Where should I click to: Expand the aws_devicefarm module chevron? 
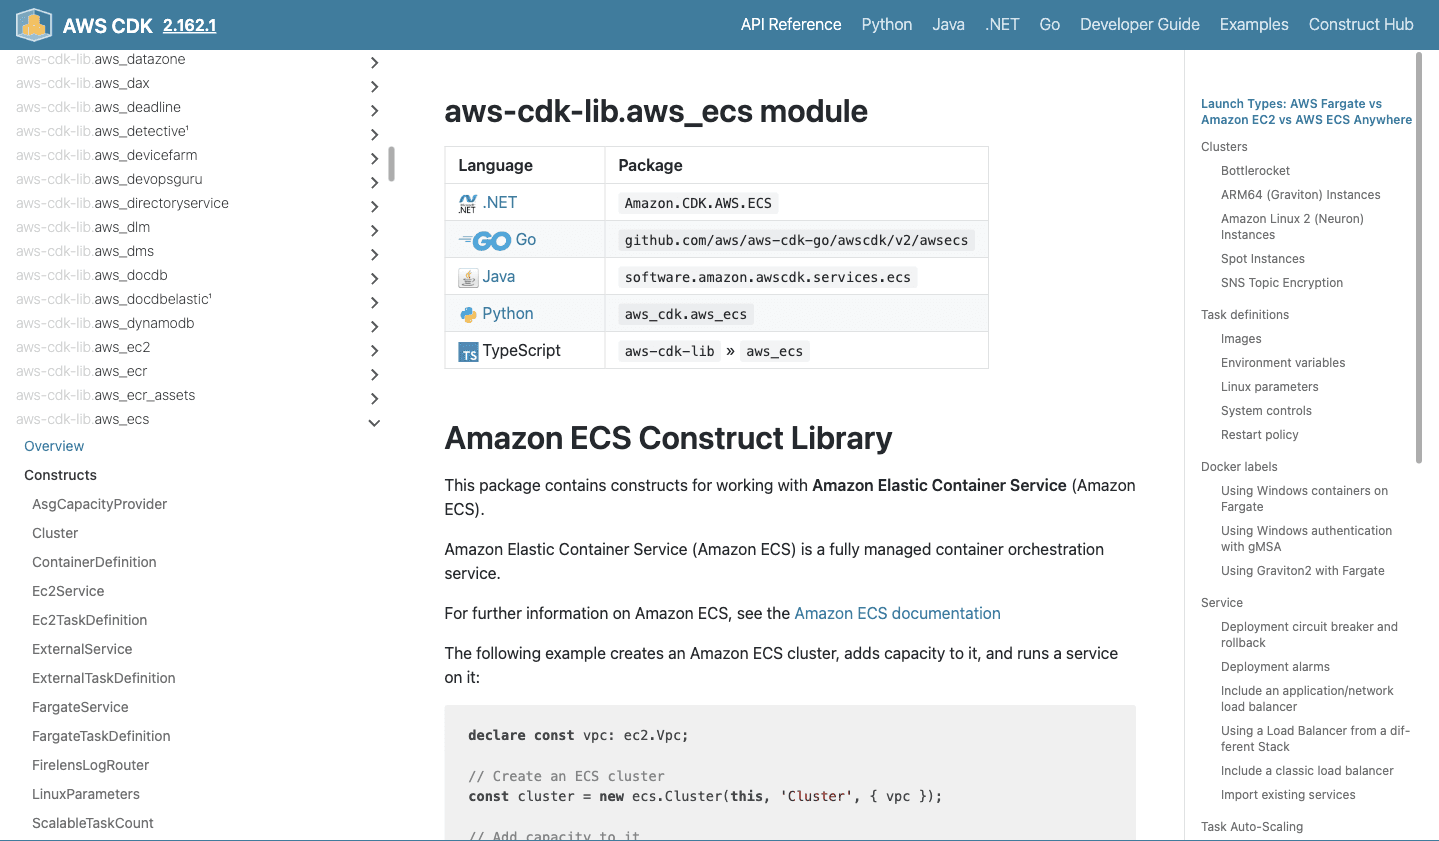tap(374, 158)
